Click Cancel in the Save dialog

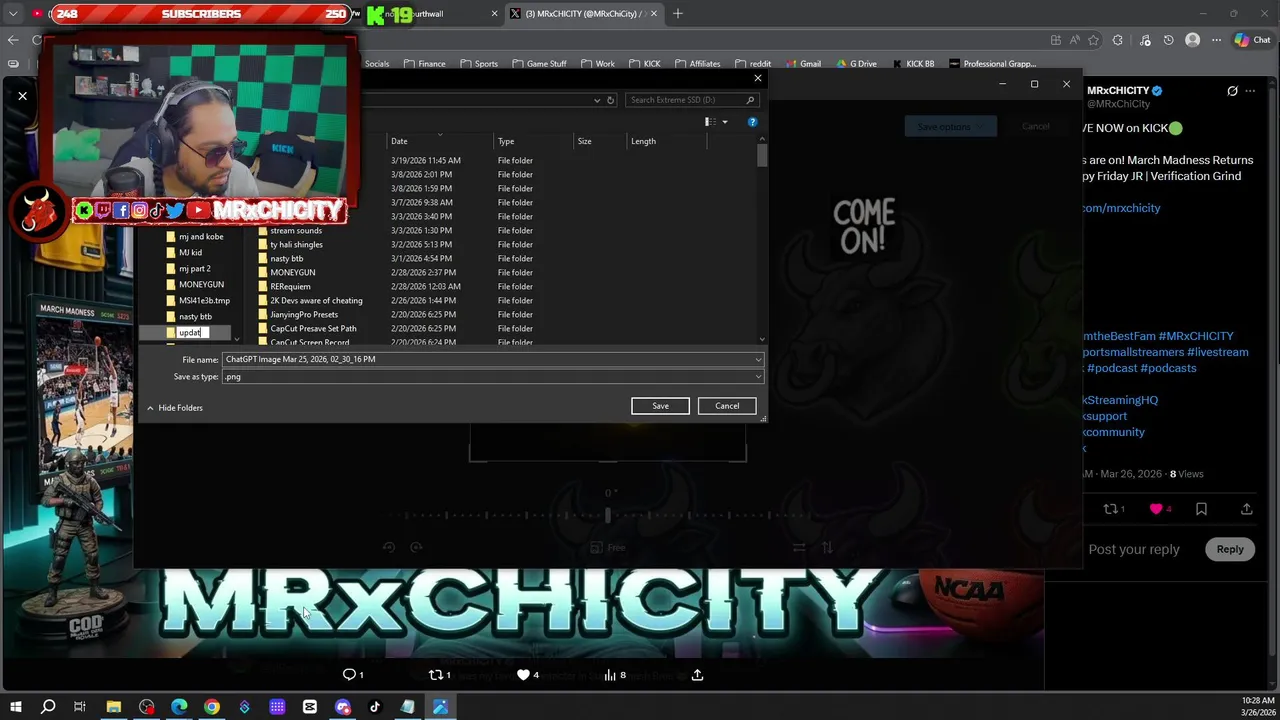tap(727, 406)
